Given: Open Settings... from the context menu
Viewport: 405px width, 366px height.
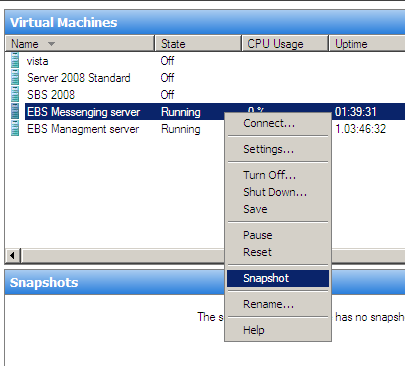Looking at the screenshot, I should click(x=278, y=149).
